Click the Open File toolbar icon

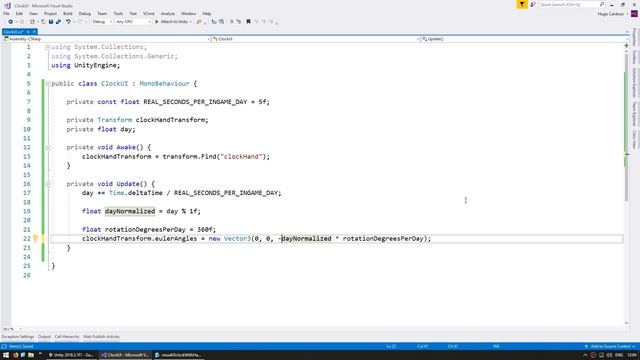click(x=43, y=22)
